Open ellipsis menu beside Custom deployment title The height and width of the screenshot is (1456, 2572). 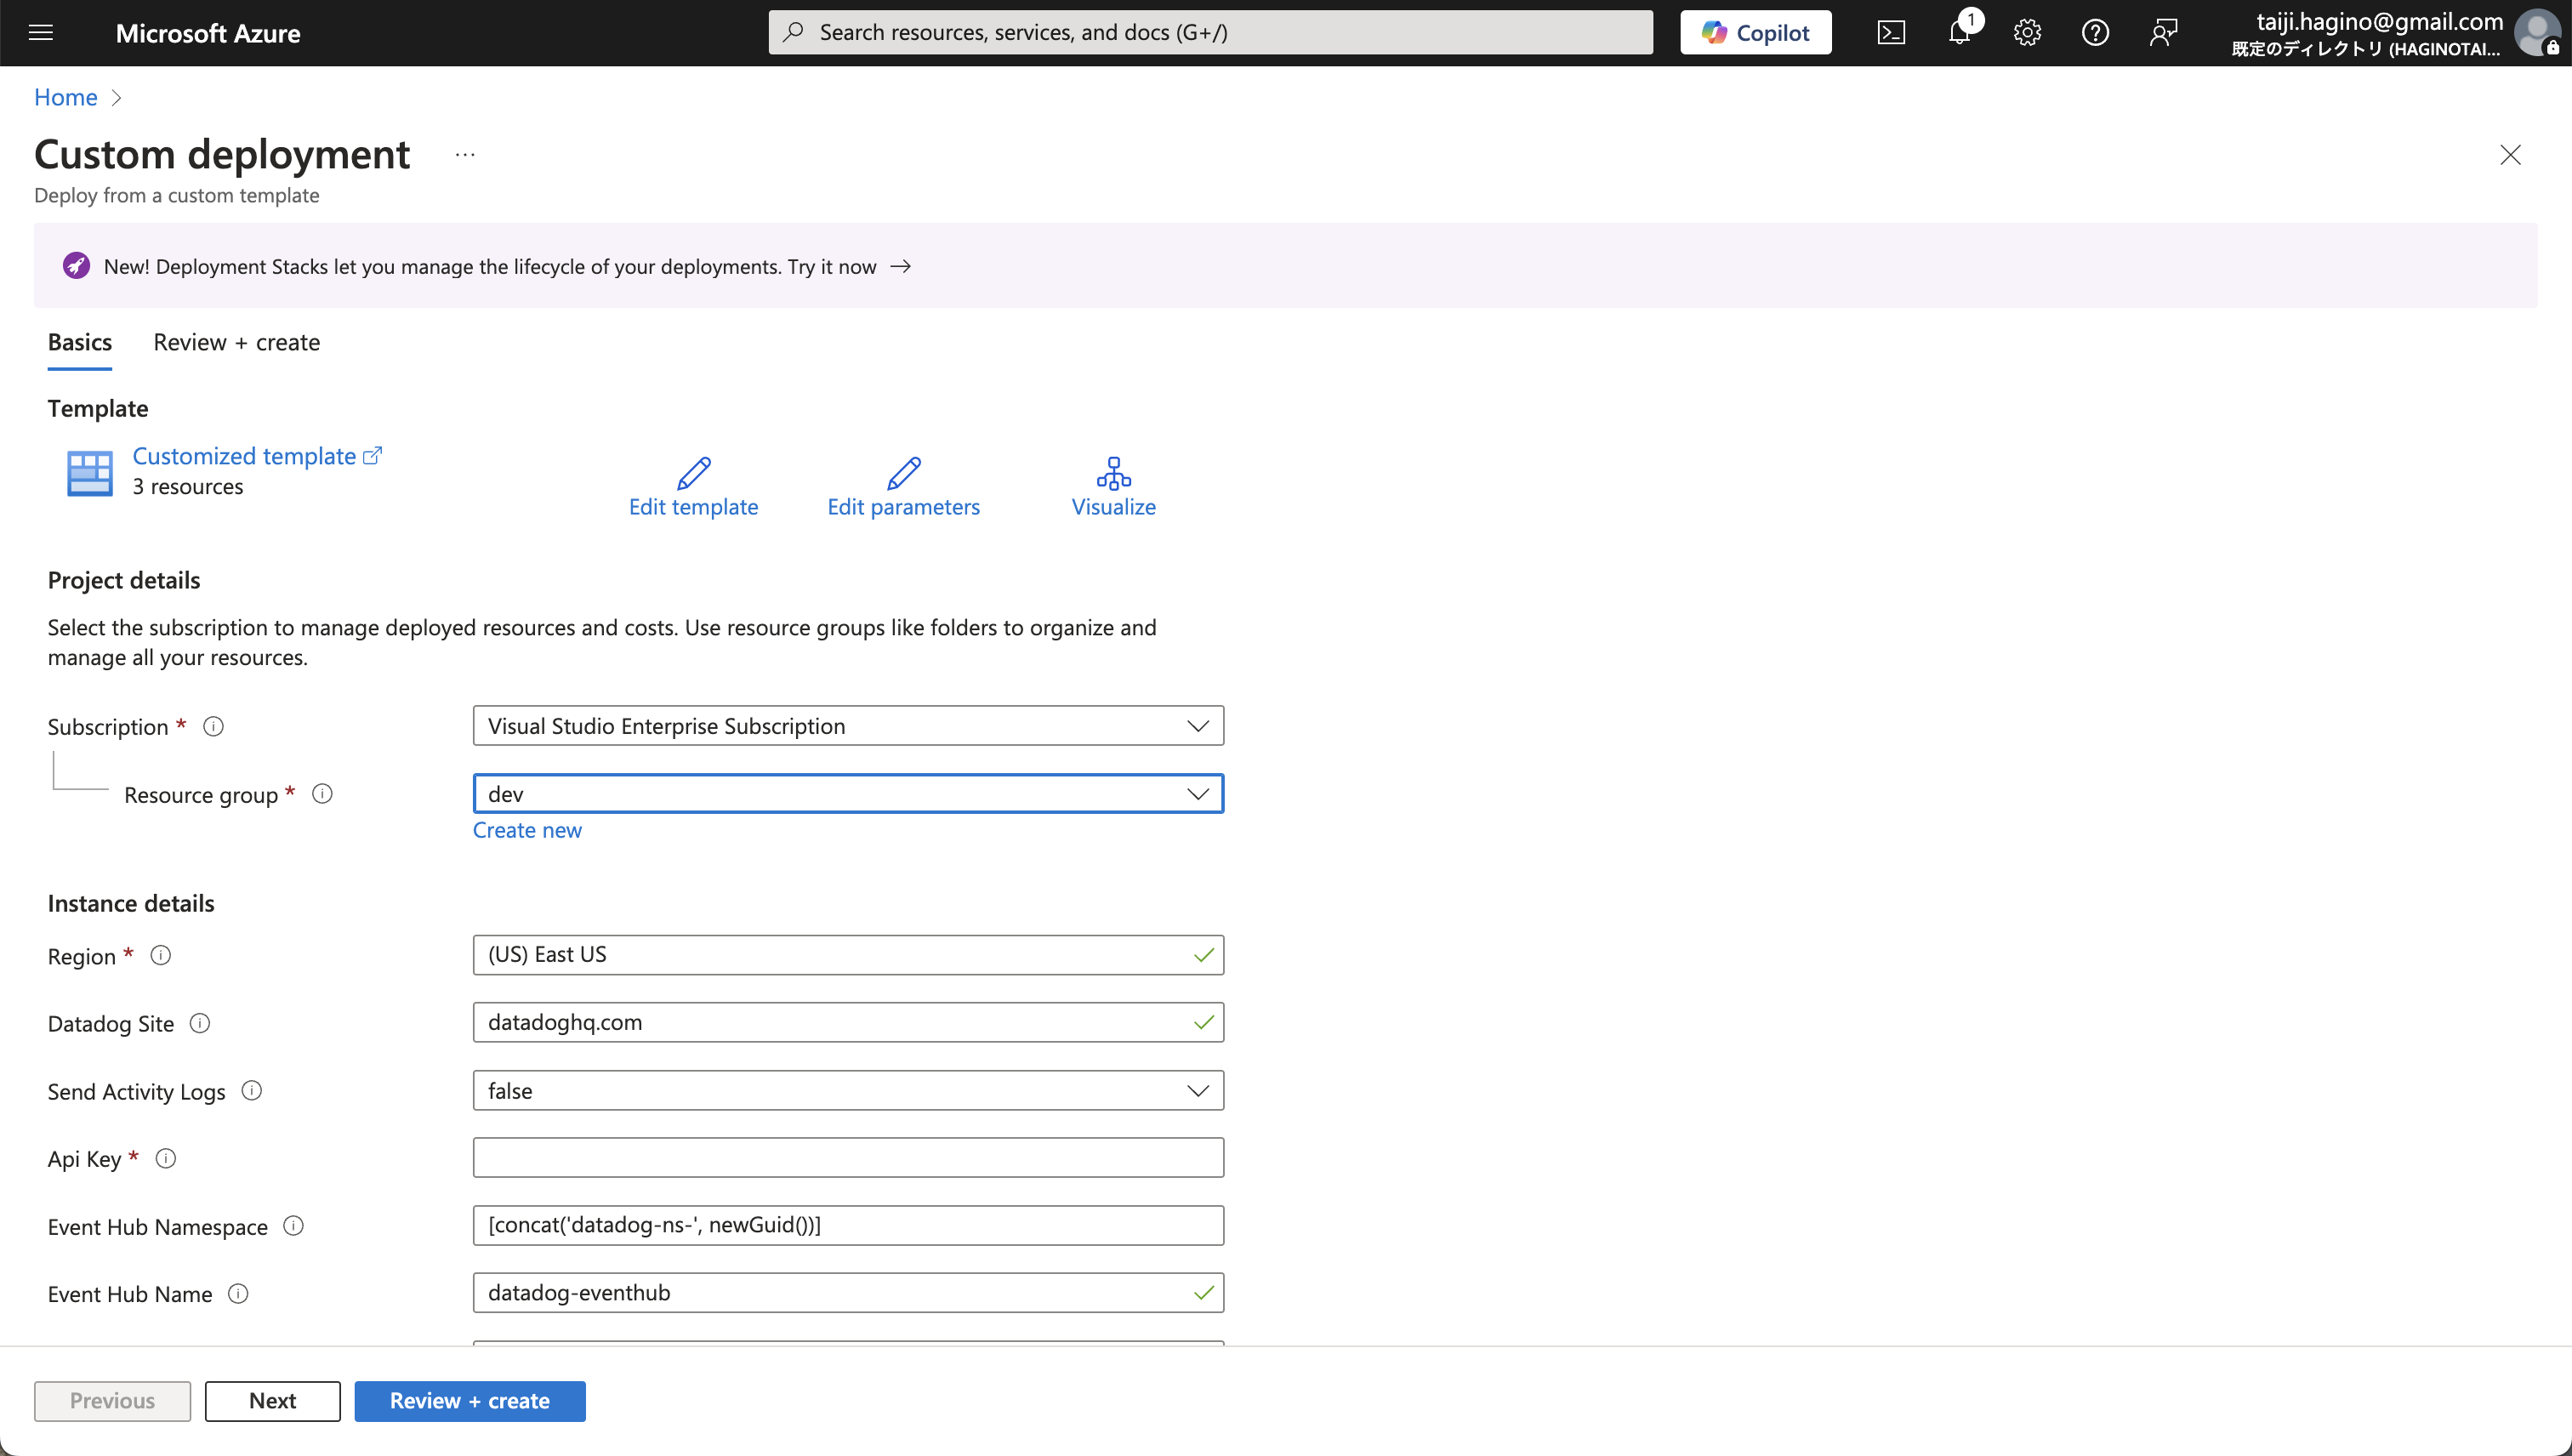pyautogui.click(x=464, y=155)
